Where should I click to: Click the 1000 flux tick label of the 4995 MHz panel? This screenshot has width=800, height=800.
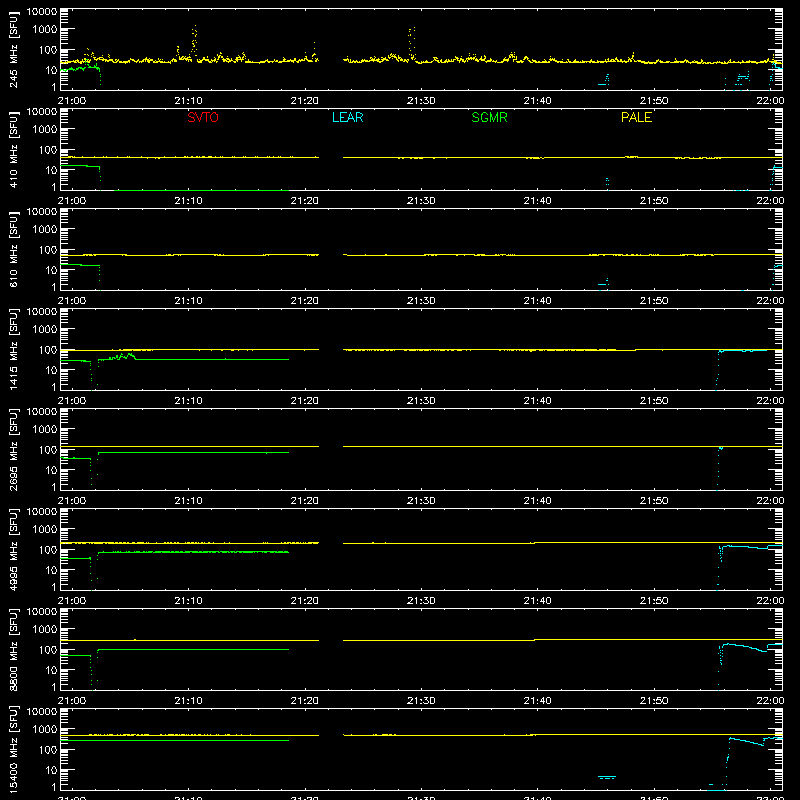tap(45, 530)
